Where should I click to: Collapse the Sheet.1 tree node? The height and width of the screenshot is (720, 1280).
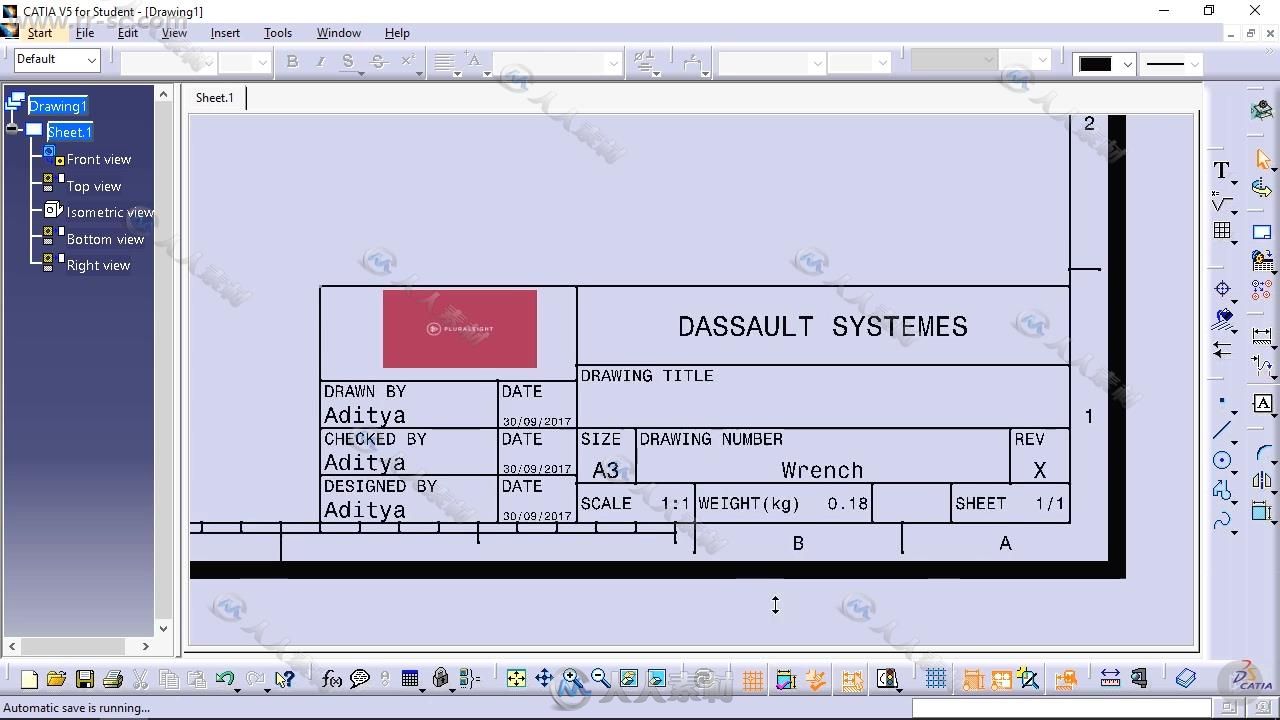13,130
